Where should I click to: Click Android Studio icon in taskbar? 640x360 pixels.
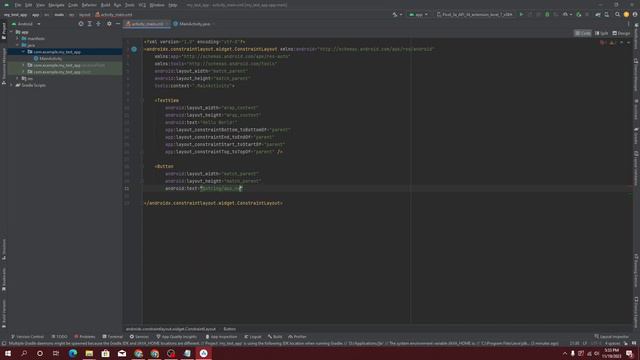[x=204, y=353]
